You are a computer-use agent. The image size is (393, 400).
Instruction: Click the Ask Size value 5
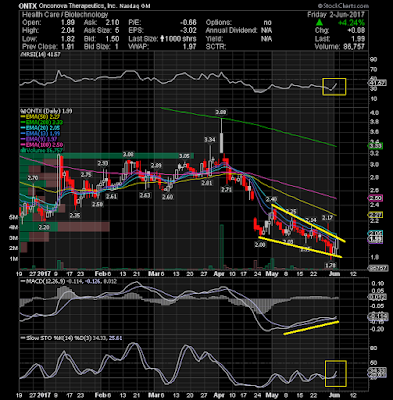point(117,31)
